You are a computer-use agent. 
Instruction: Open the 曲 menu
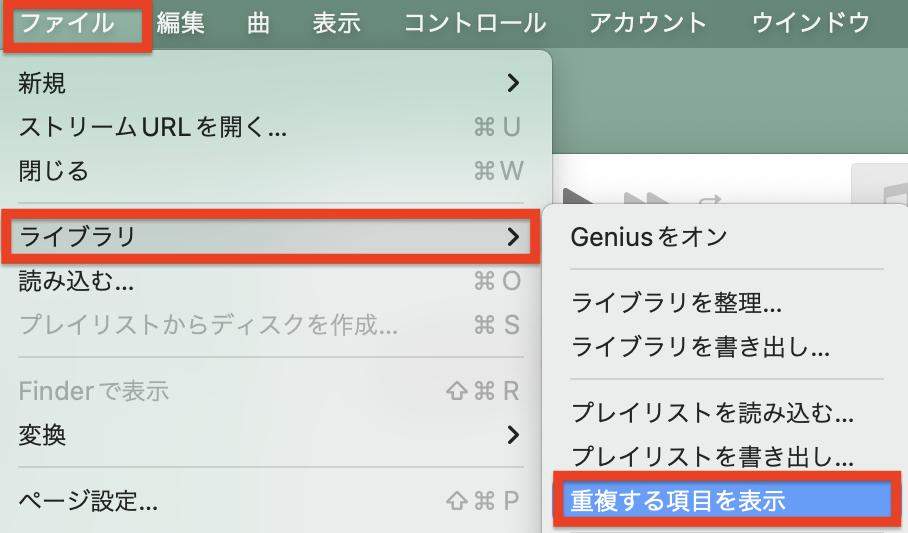(x=258, y=23)
